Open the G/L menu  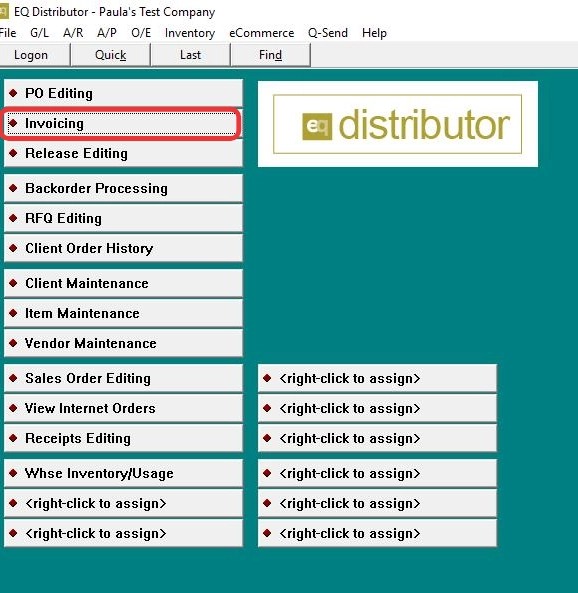click(39, 33)
